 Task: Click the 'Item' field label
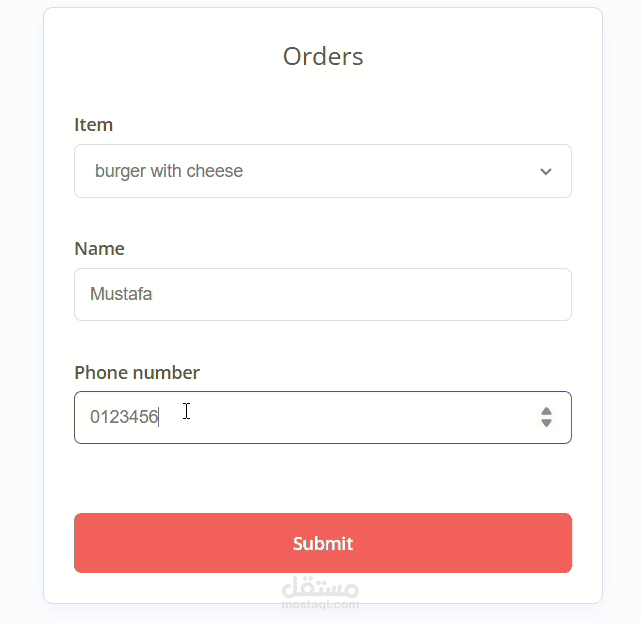tap(94, 125)
